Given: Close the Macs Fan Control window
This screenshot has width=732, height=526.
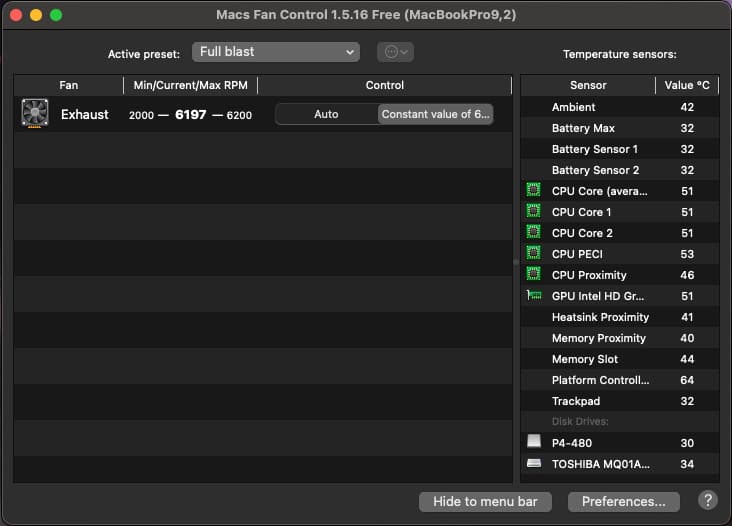Looking at the screenshot, I should point(16,15).
